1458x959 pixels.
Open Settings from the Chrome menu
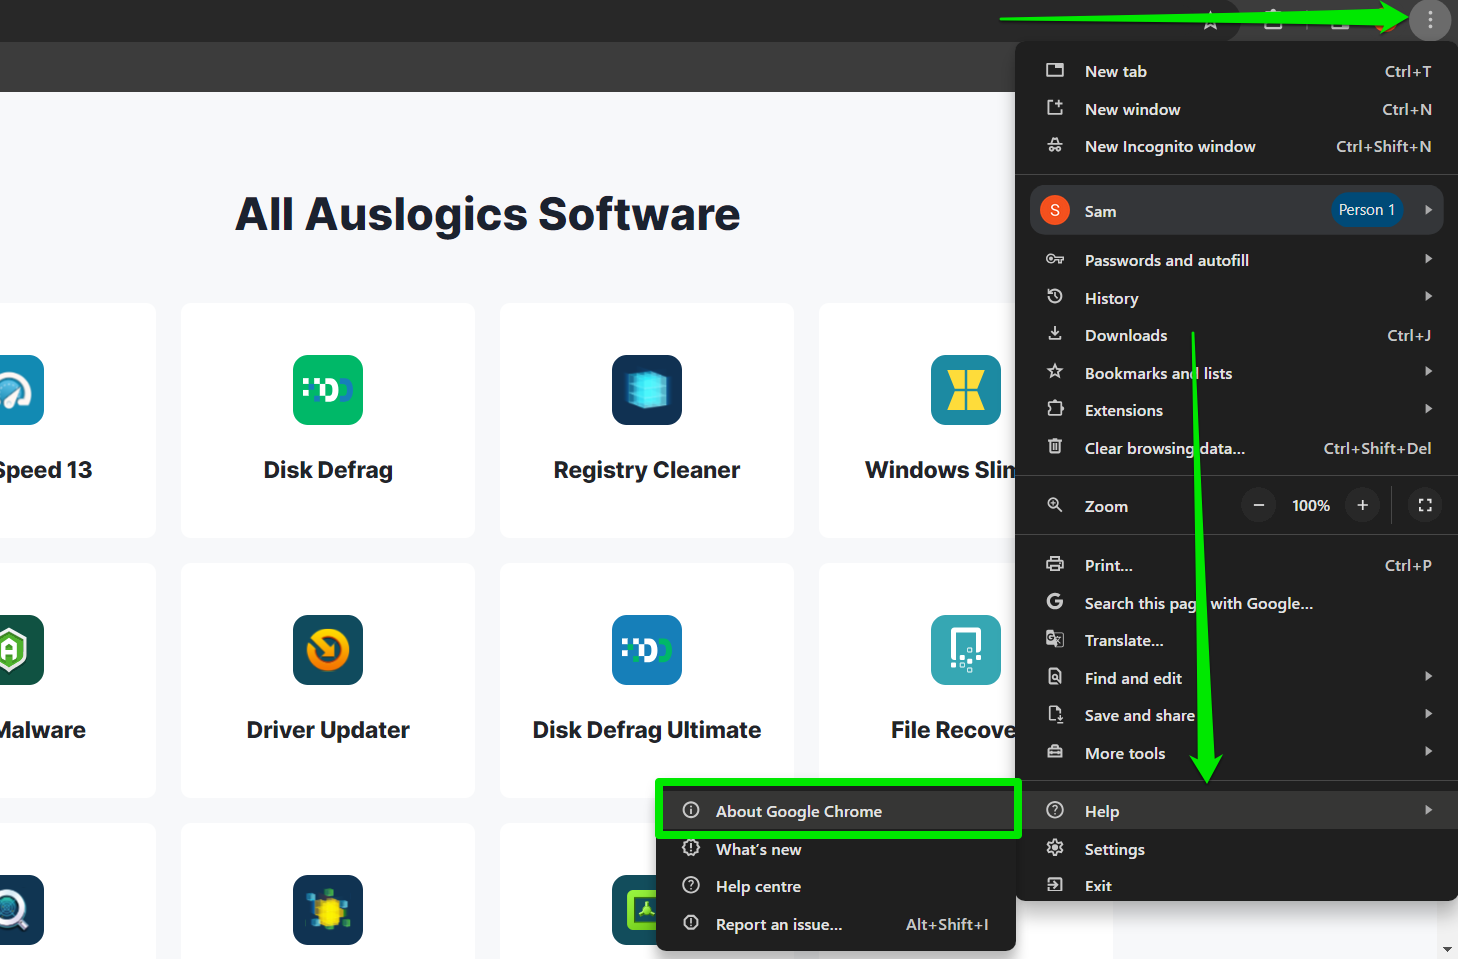1114,849
